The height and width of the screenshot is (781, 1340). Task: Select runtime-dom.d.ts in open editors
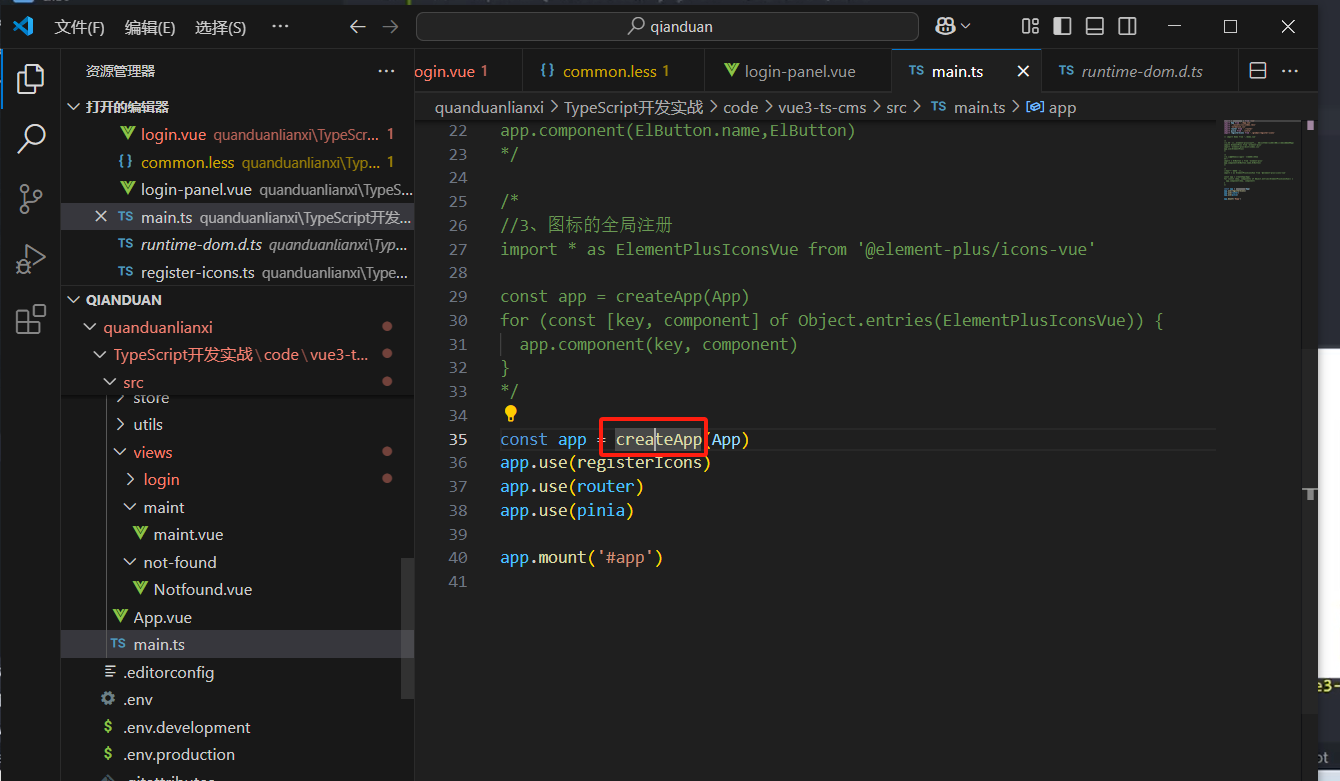click(x=237, y=244)
